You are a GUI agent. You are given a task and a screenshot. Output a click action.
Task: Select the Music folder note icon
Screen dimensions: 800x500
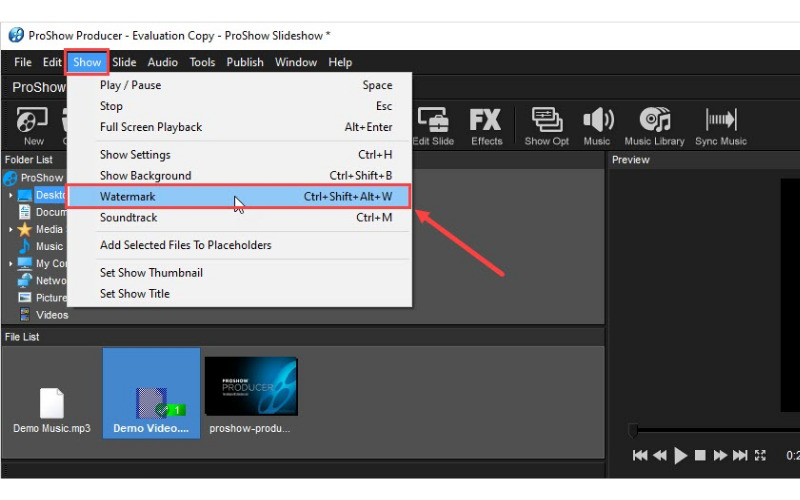(x=24, y=246)
